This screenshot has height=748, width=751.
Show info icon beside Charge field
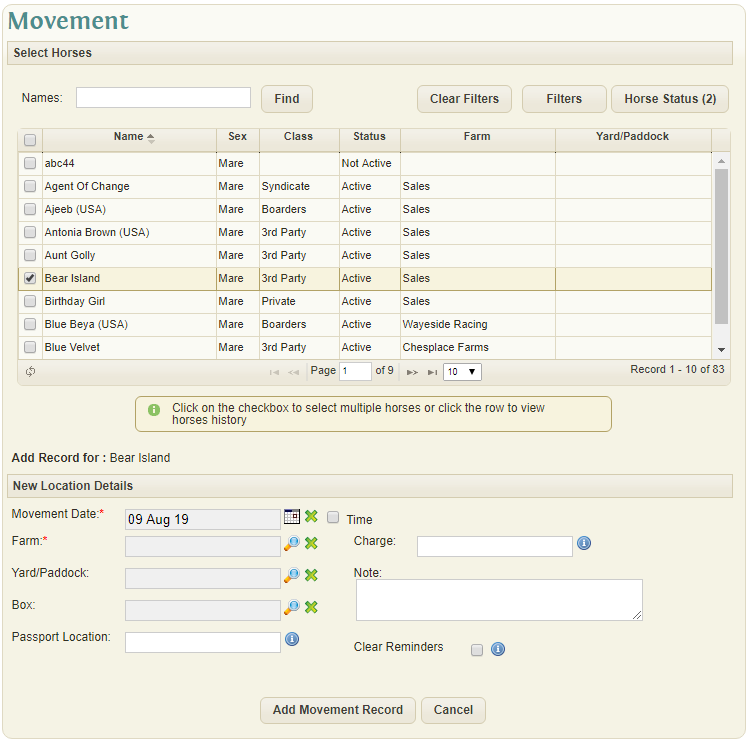pyautogui.click(x=584, y=543)
